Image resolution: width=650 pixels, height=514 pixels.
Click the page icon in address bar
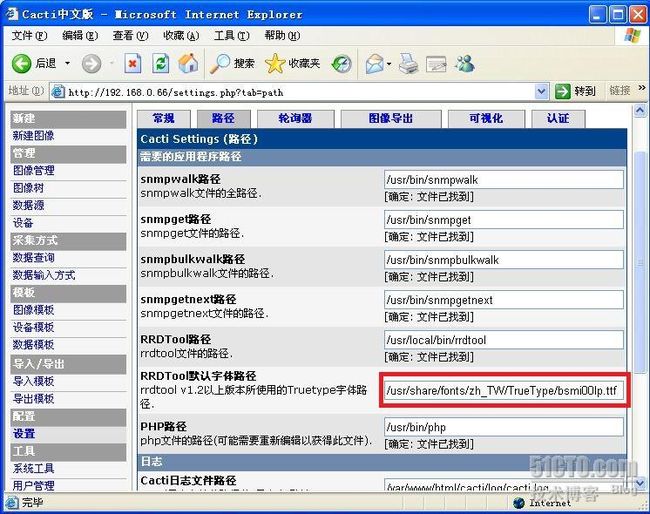pyautogui.click(x=58, y=92)
